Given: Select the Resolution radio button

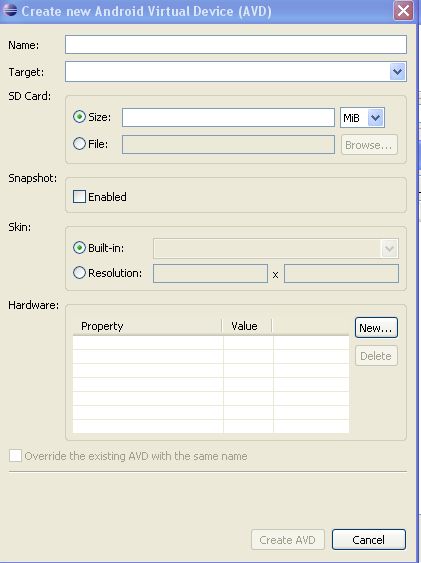Looking at the screenshot, I should 79,273.
